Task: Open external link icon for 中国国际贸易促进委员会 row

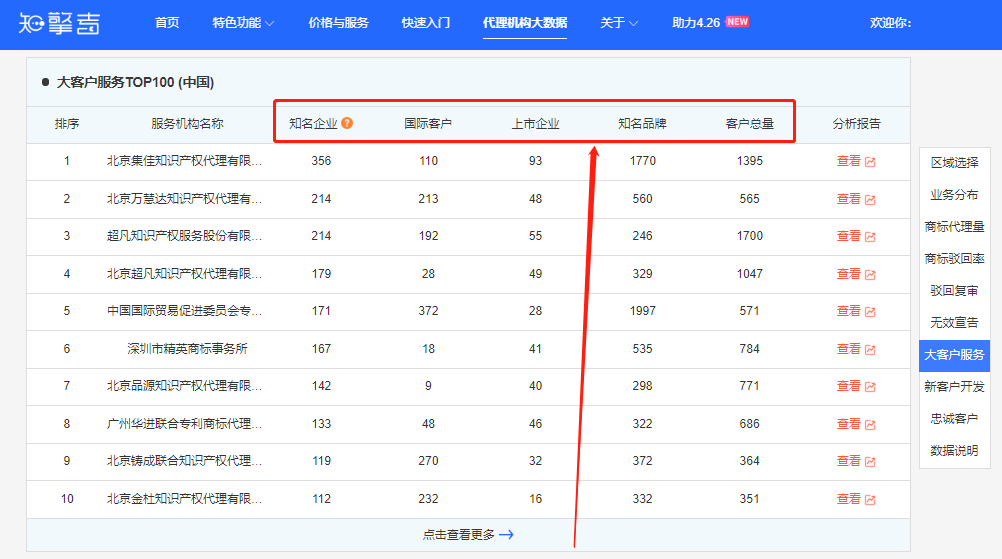Action: click(870, 311)
